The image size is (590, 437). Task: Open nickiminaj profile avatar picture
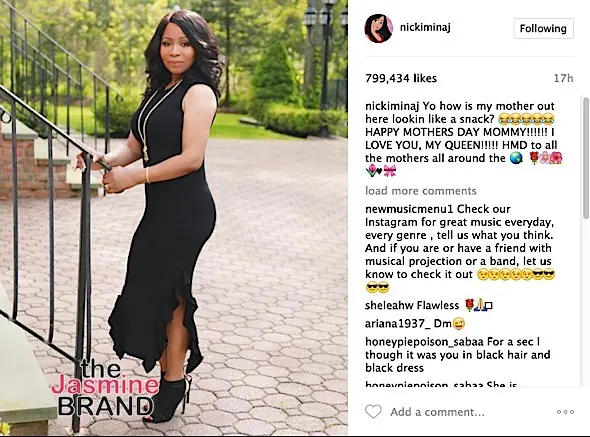[x=379, y=29]
